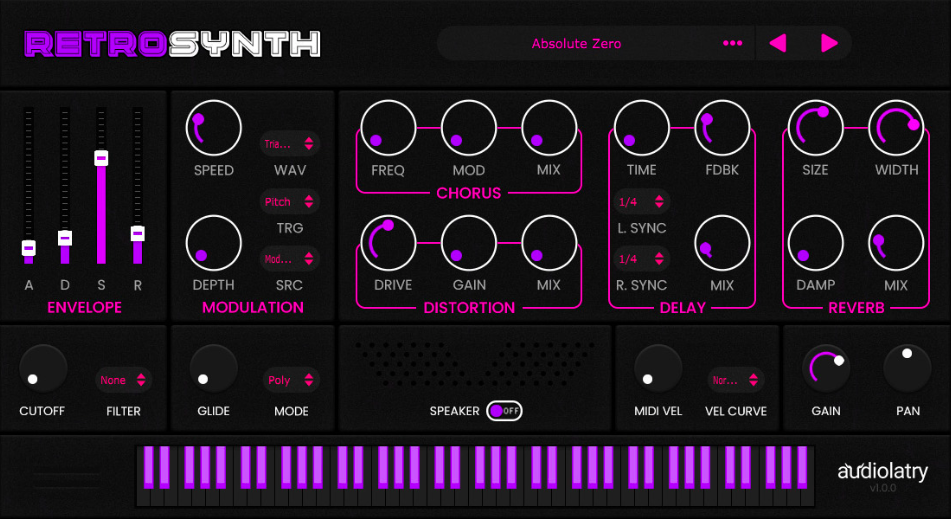Image resolution: width=951 pixels, height=519 pixels.
Task: Click the Delay Time knob
Action: click(642, 129)
